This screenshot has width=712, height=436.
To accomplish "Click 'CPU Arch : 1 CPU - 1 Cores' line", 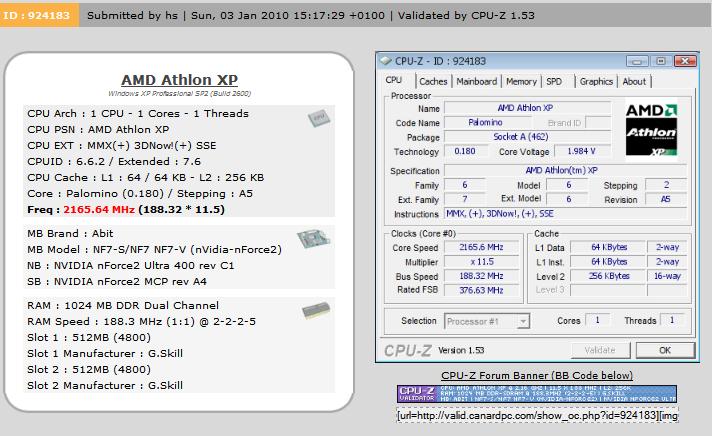I will (138, 114).
